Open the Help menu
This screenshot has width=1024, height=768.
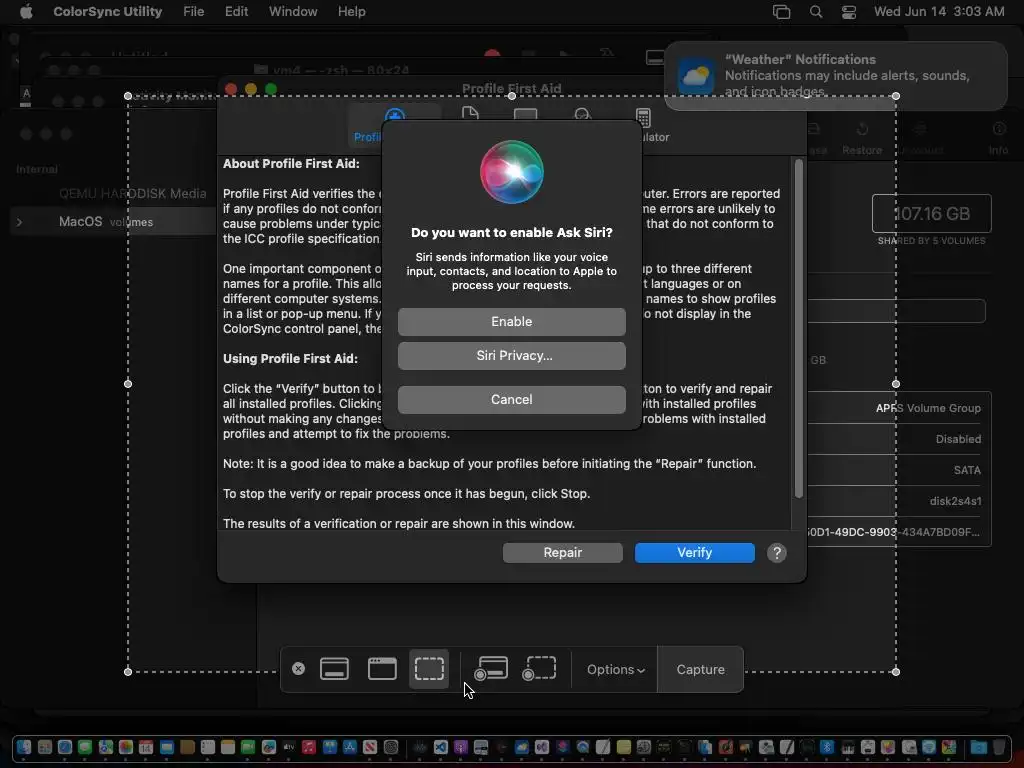coord(351,11)
